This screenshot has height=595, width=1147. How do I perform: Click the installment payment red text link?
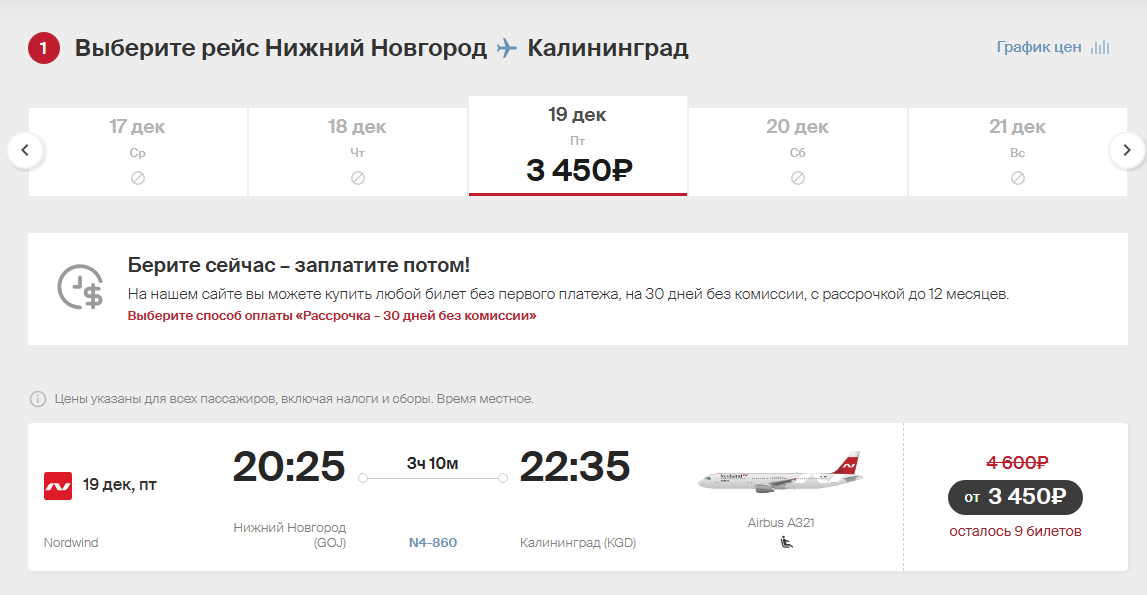click(x=331, y=316)
